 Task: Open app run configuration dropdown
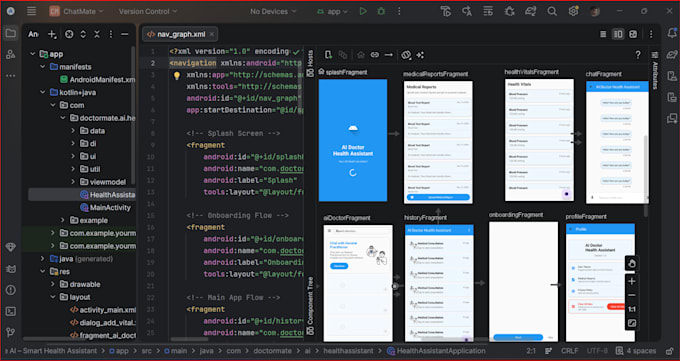[x=332, y=11]
